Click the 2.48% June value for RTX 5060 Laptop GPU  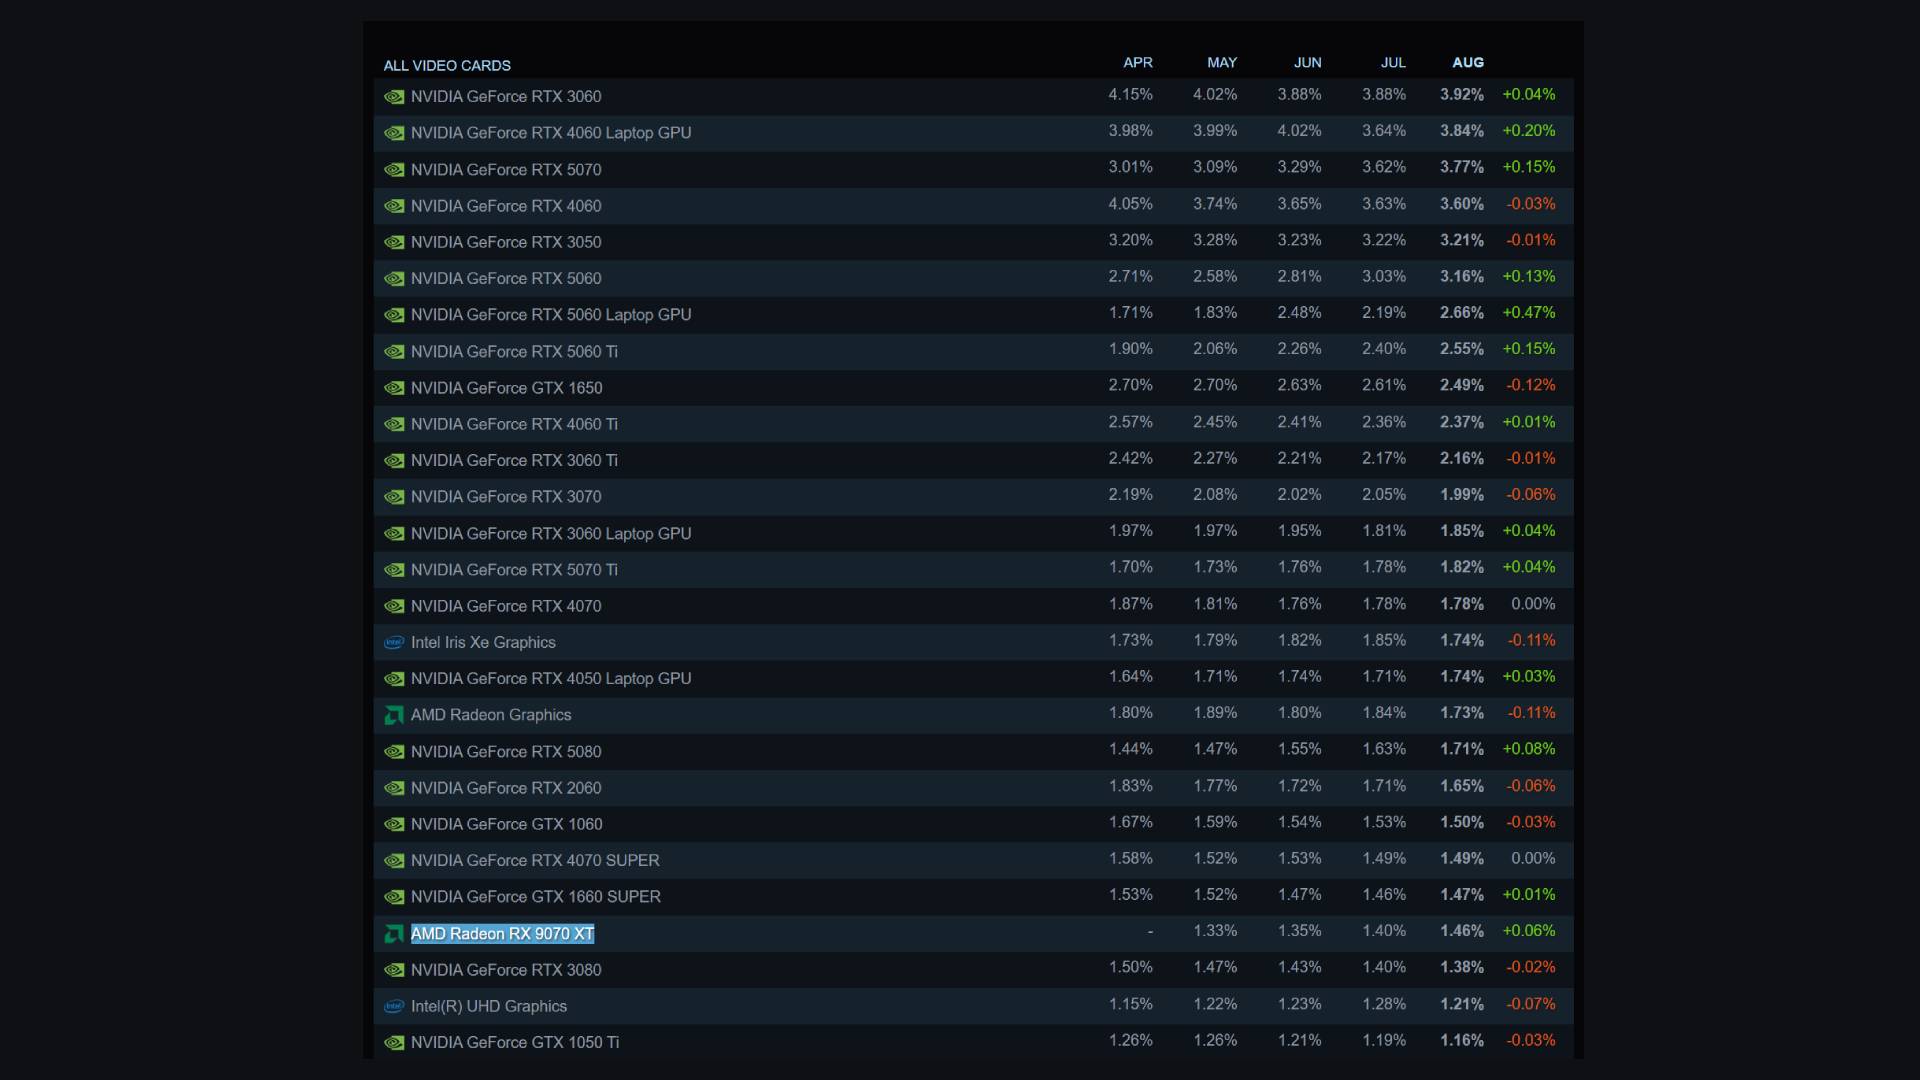(x=1299, y=313)
